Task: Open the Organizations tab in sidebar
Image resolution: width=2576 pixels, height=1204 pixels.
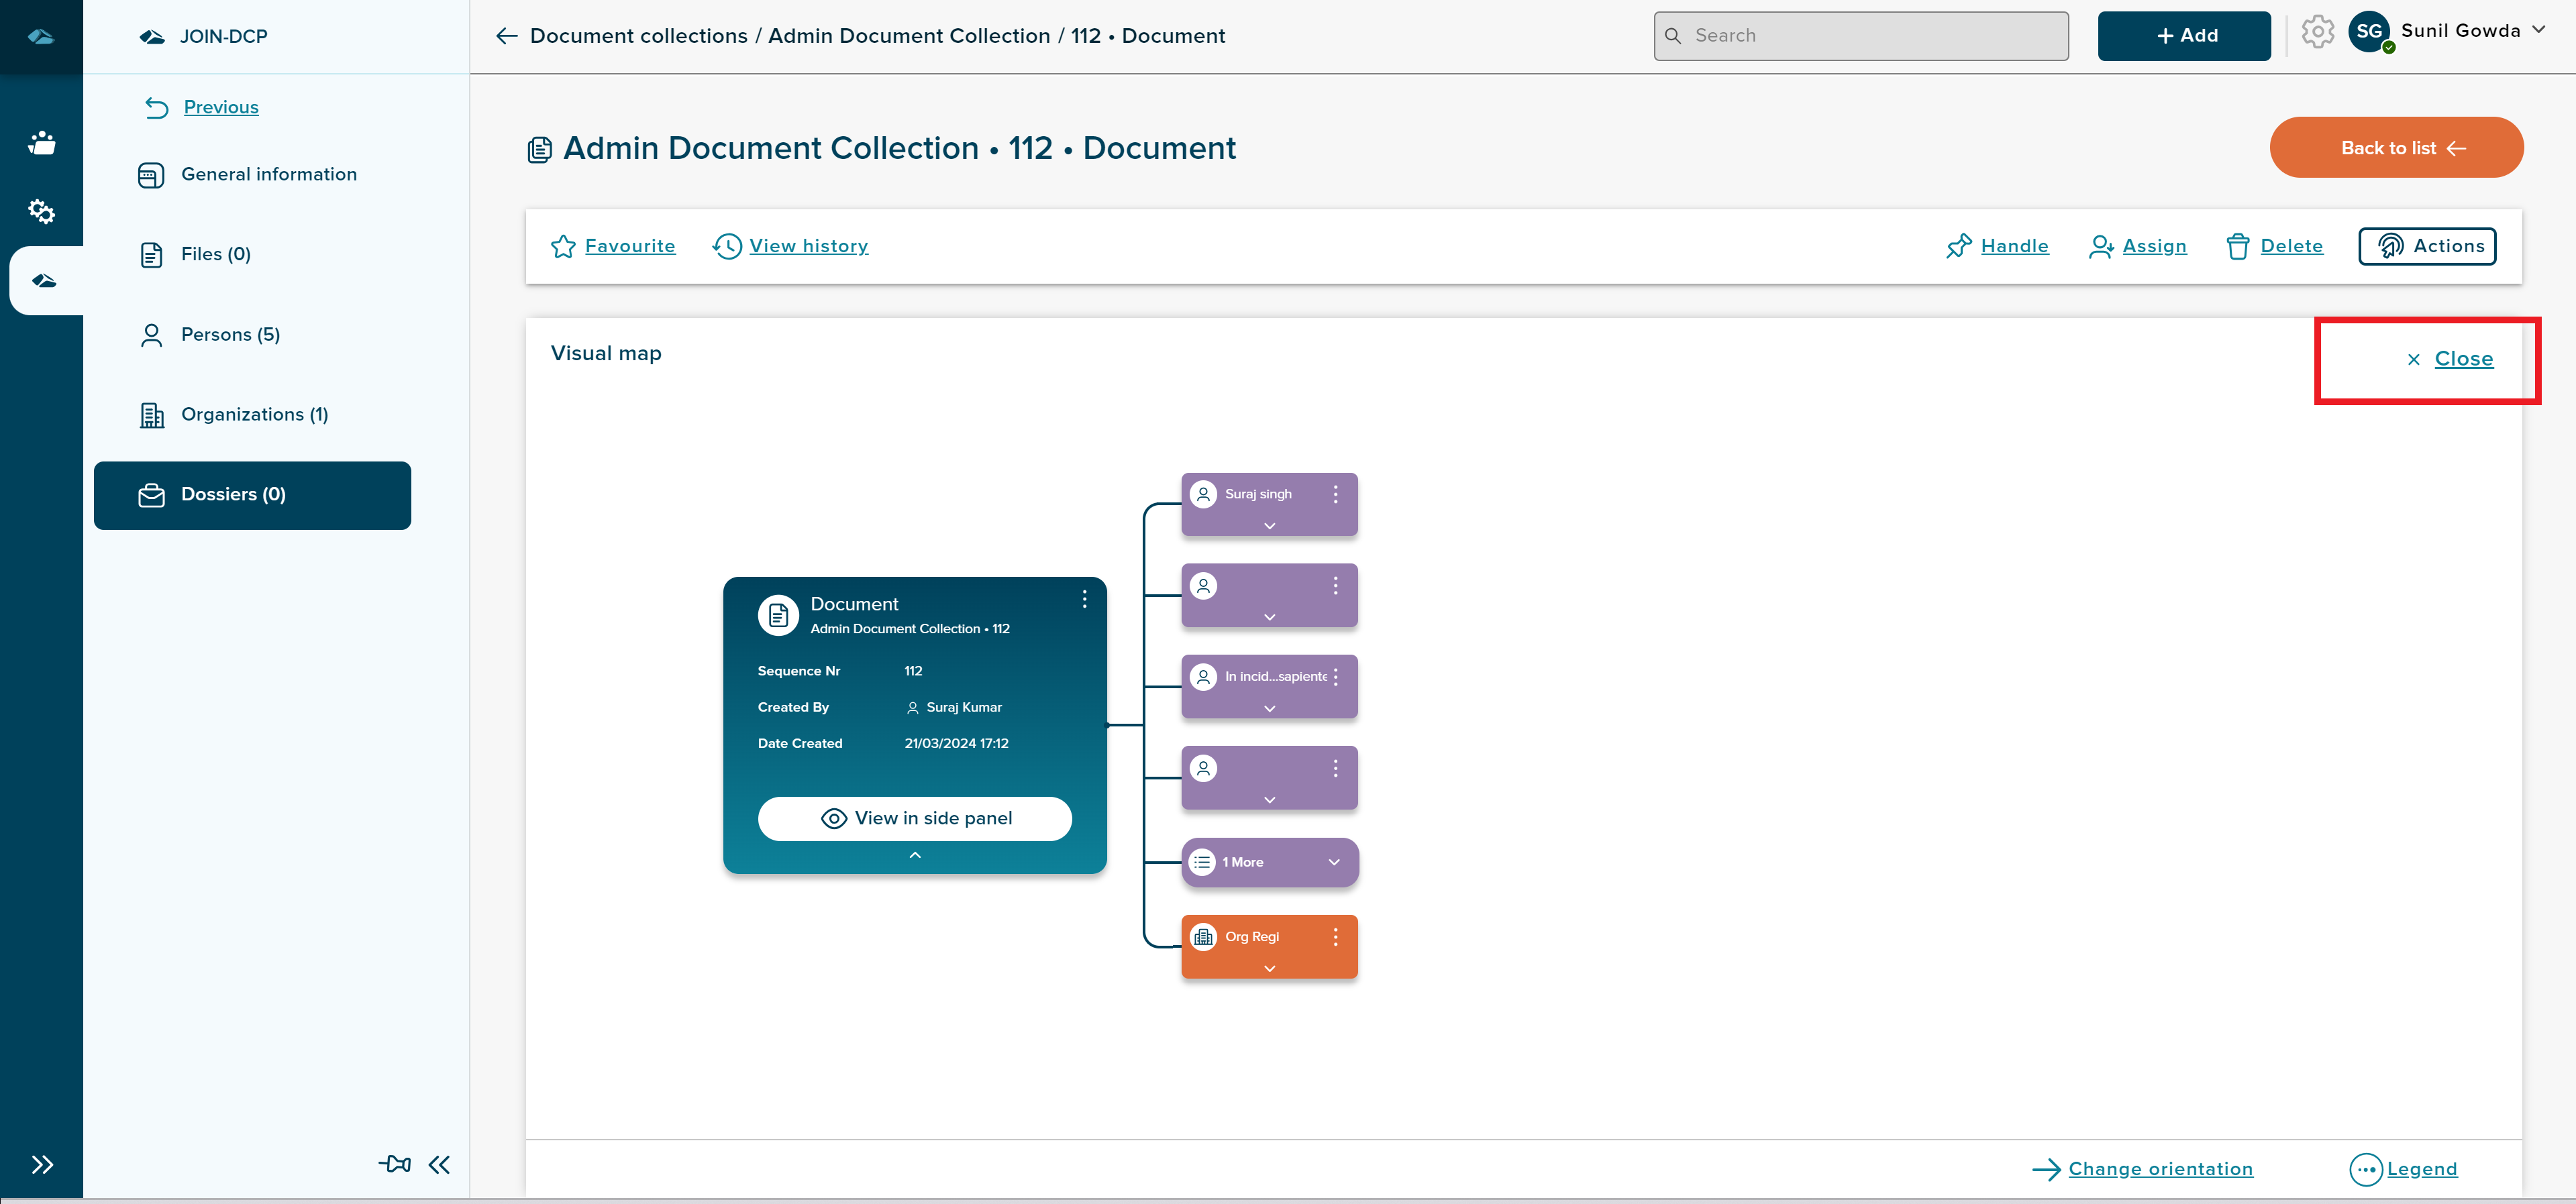Action: (x=254, y=414)
